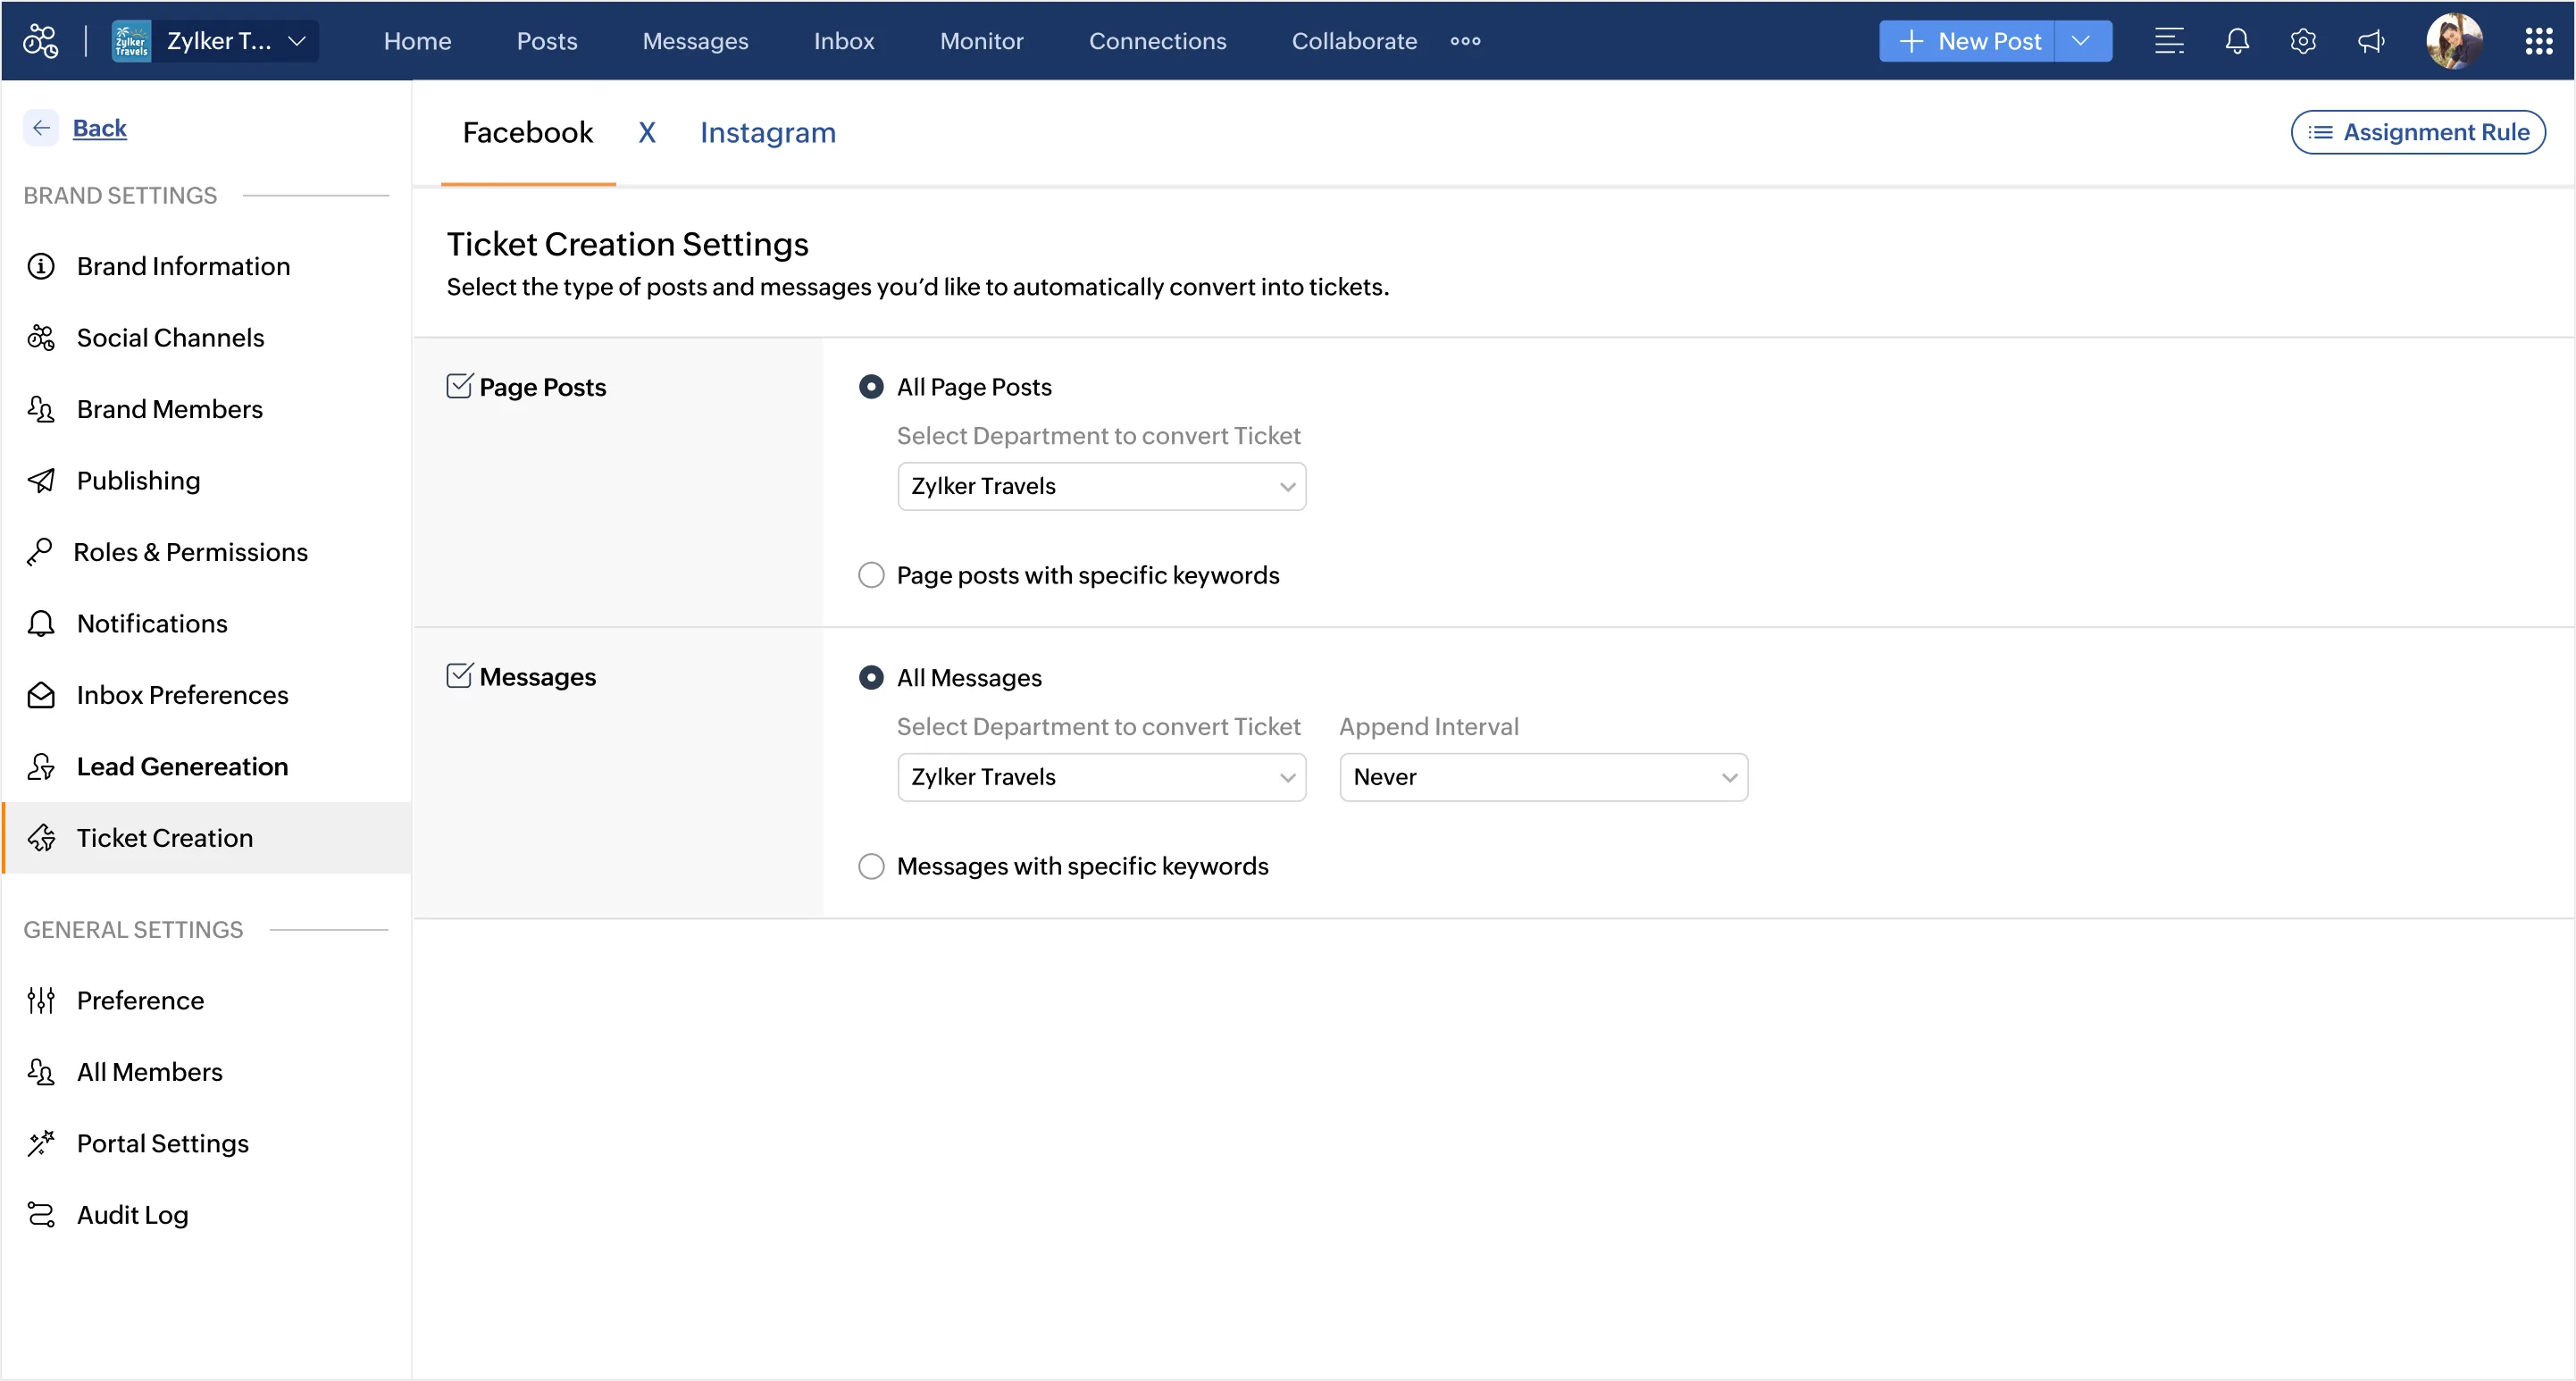Viewport: 2576px width, 1381px height.
Task: Click the back arrow icon
Action: pos(41,128)
